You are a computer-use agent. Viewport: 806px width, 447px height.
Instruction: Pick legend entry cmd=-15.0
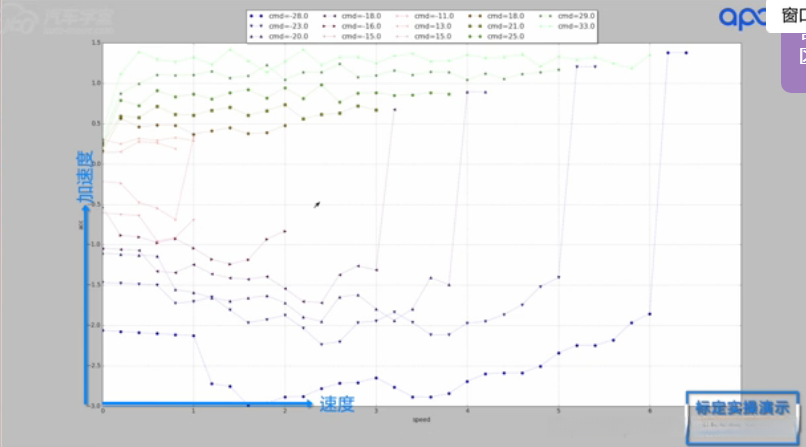pos(352,36)
